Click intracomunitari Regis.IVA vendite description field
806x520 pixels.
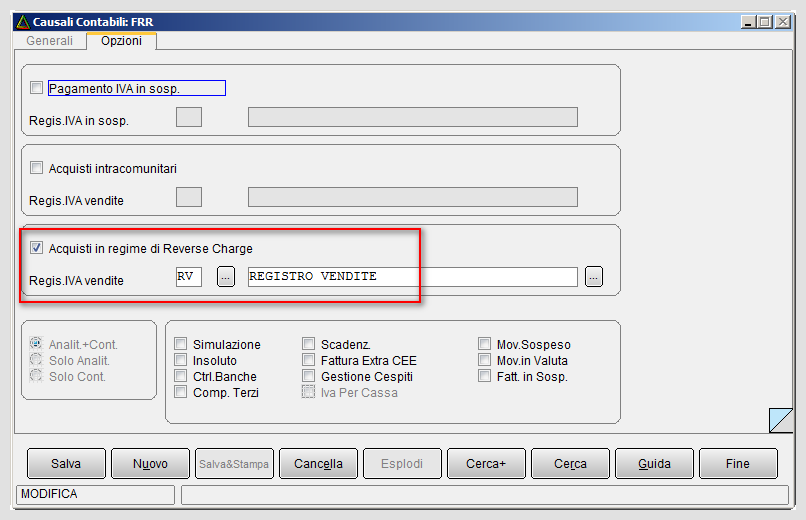413,197
